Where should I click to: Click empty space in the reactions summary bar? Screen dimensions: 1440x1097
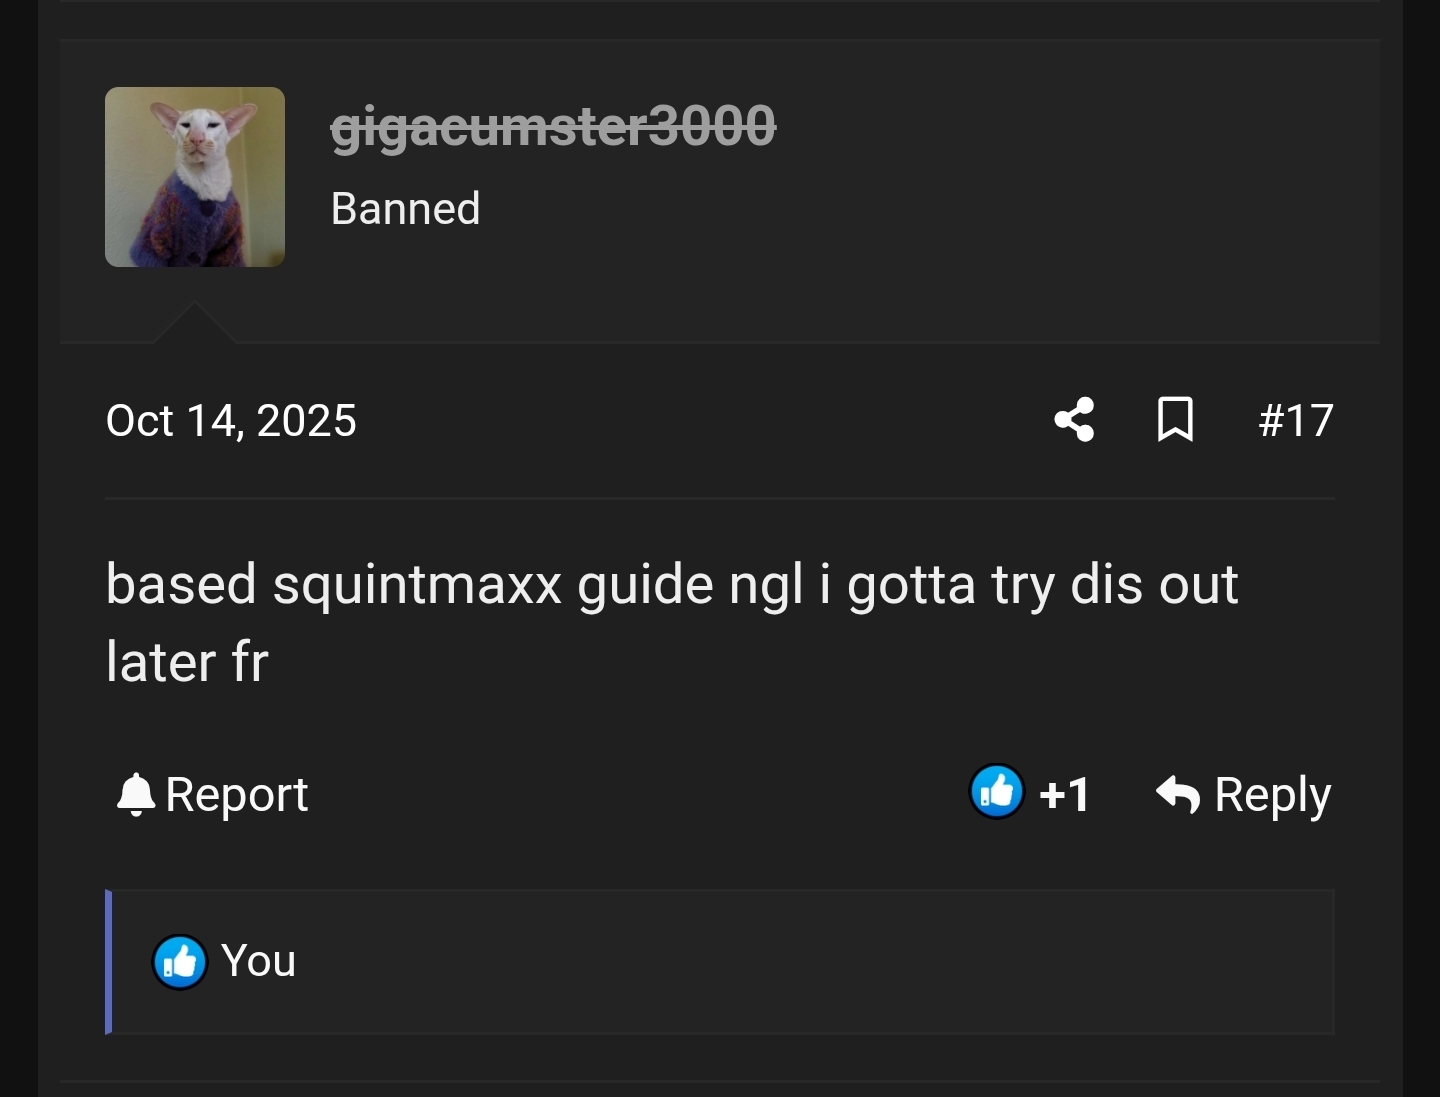pos(800,962)
